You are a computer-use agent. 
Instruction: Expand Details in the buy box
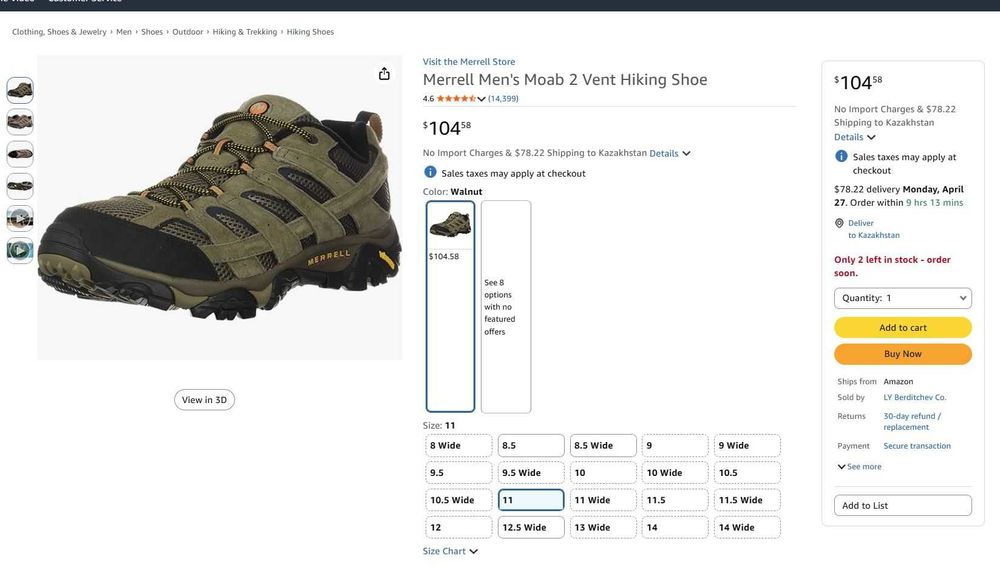pyautogui.click(x=855, y=137)
